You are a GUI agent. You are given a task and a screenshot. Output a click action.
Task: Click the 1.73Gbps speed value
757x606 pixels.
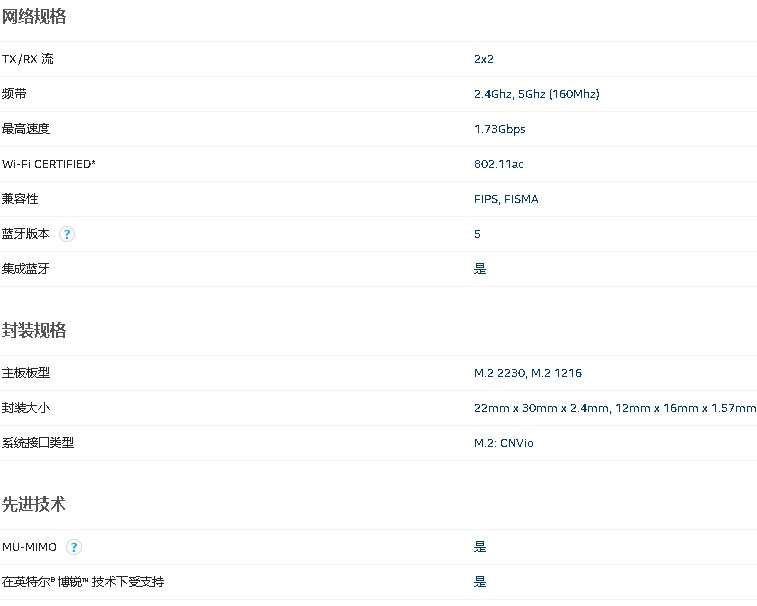pyautogui.click(x=499, y=129)
